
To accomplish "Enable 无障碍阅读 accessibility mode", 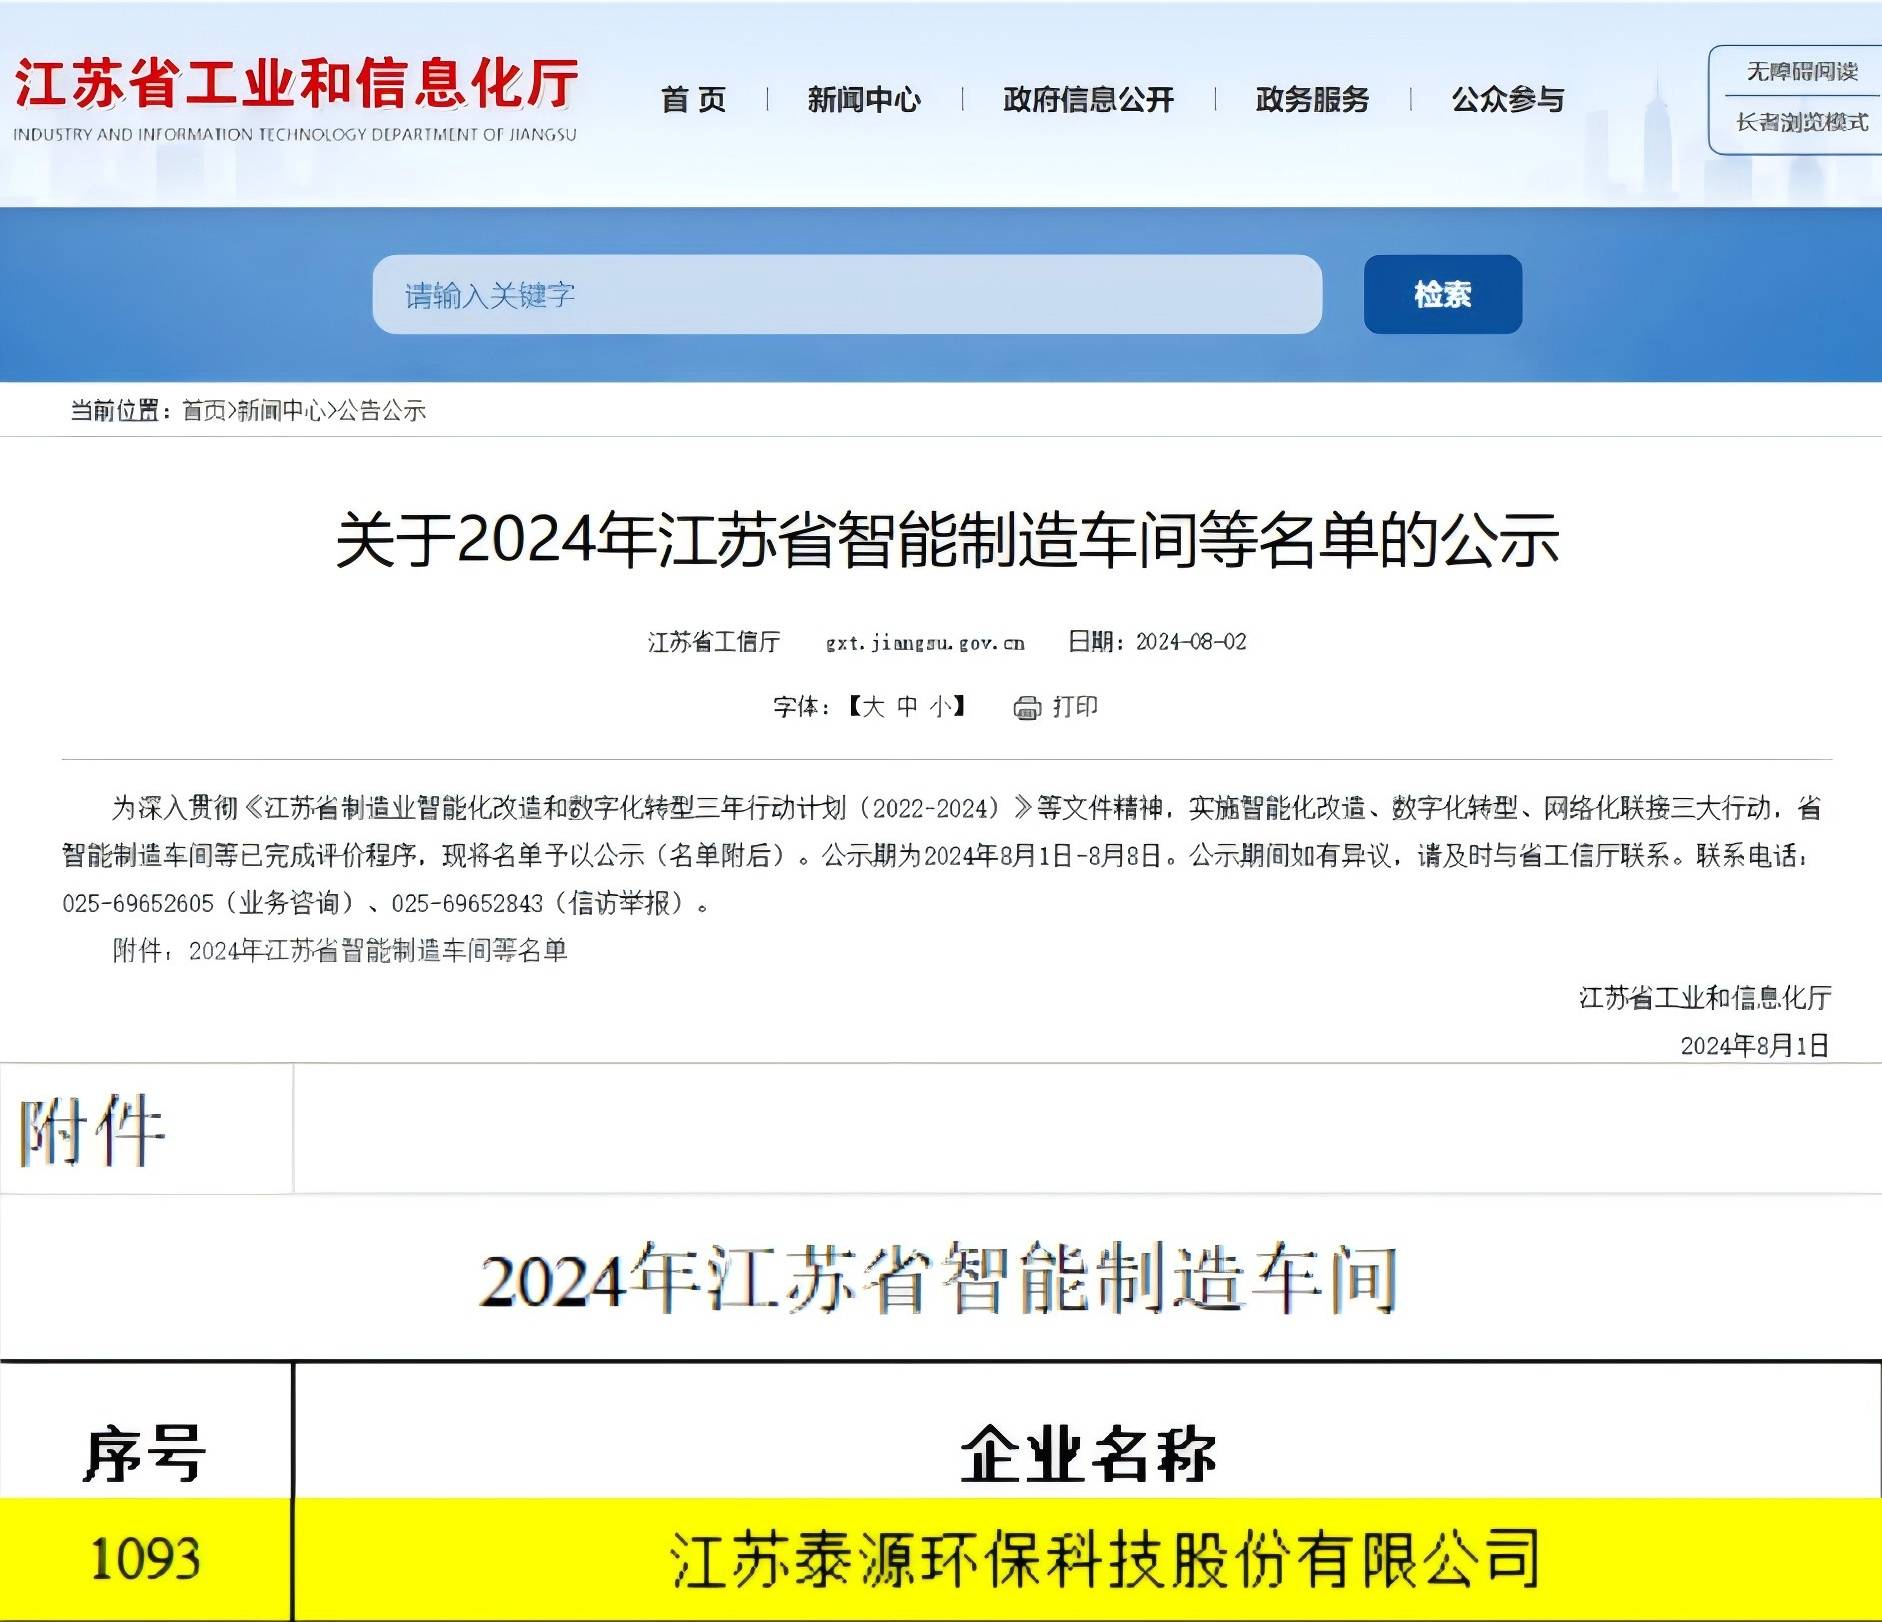I will (1801, 72).
